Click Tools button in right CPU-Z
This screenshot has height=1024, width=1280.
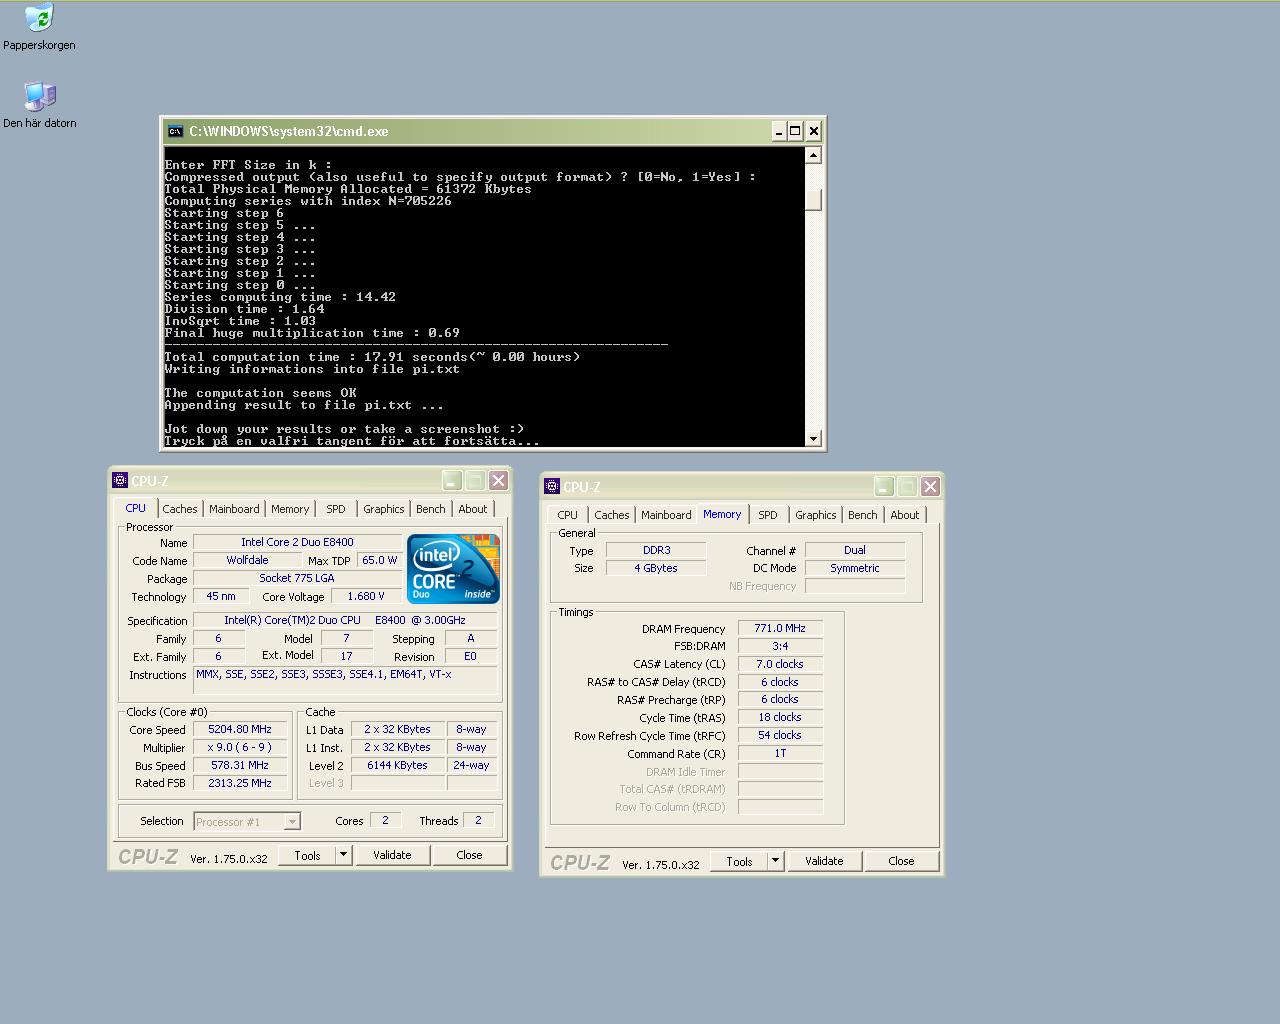click(x=739, y=861)
